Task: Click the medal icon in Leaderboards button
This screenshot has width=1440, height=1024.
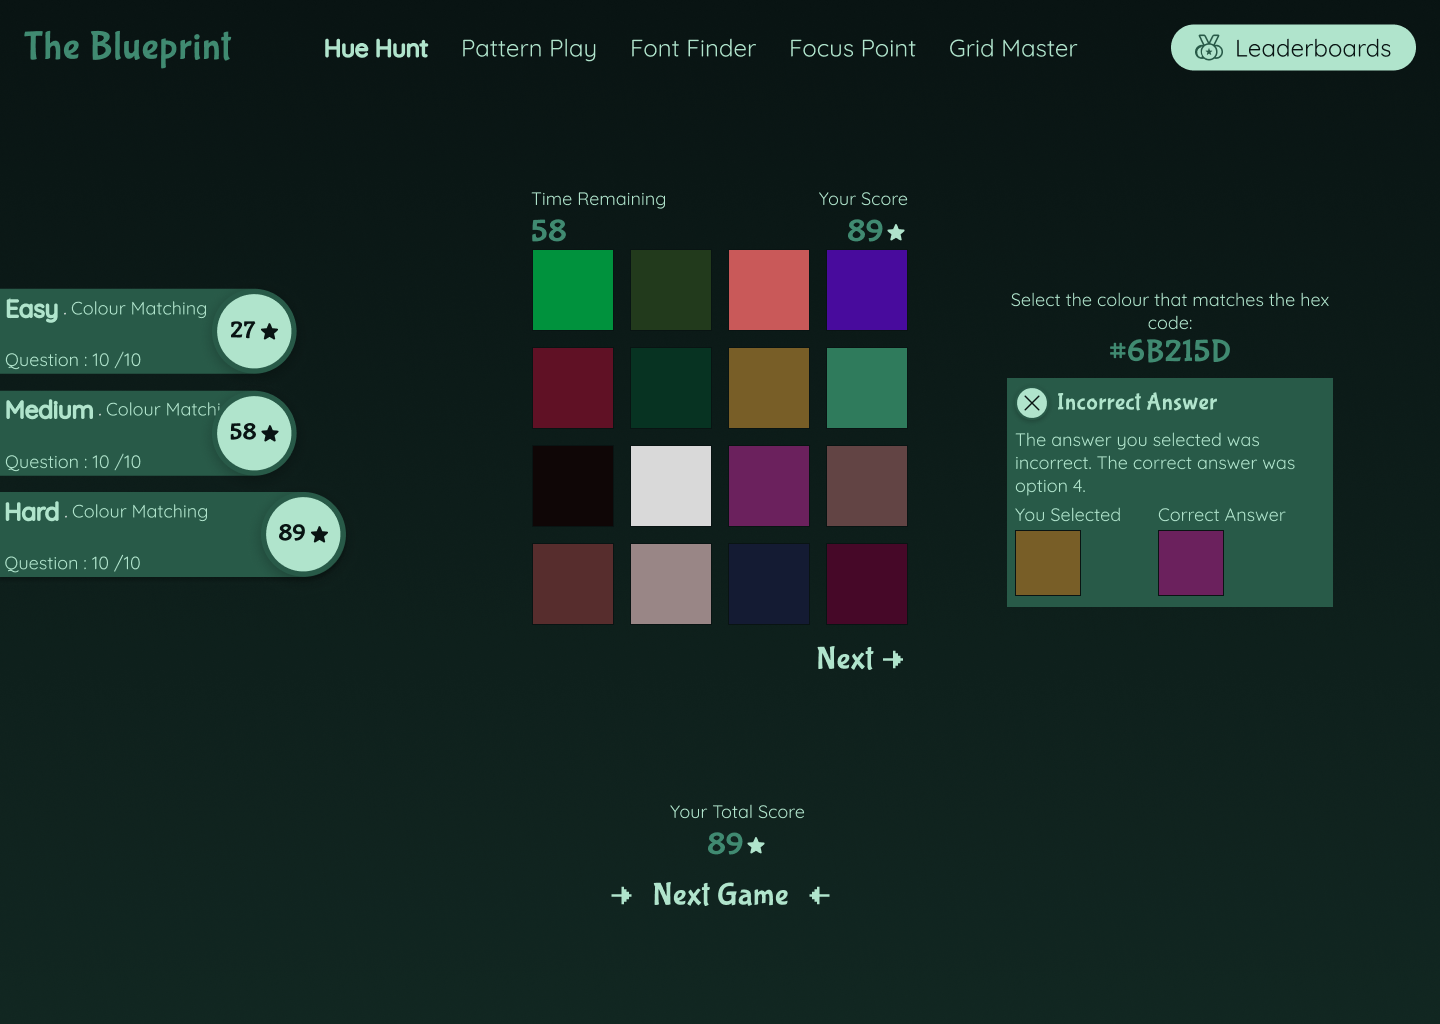Action: pos(1209,48)
